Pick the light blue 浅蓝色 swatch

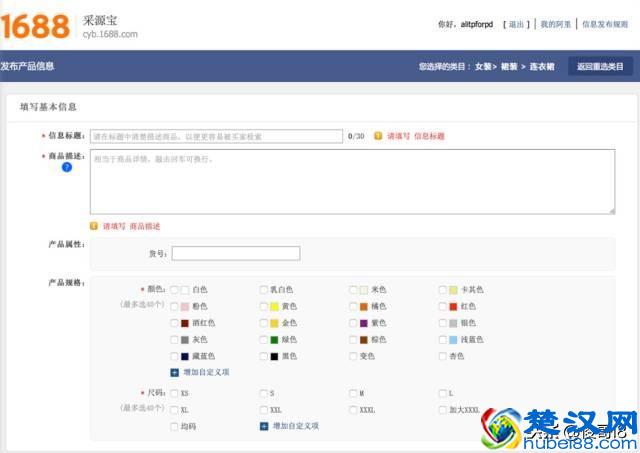[x=453, y=340]
